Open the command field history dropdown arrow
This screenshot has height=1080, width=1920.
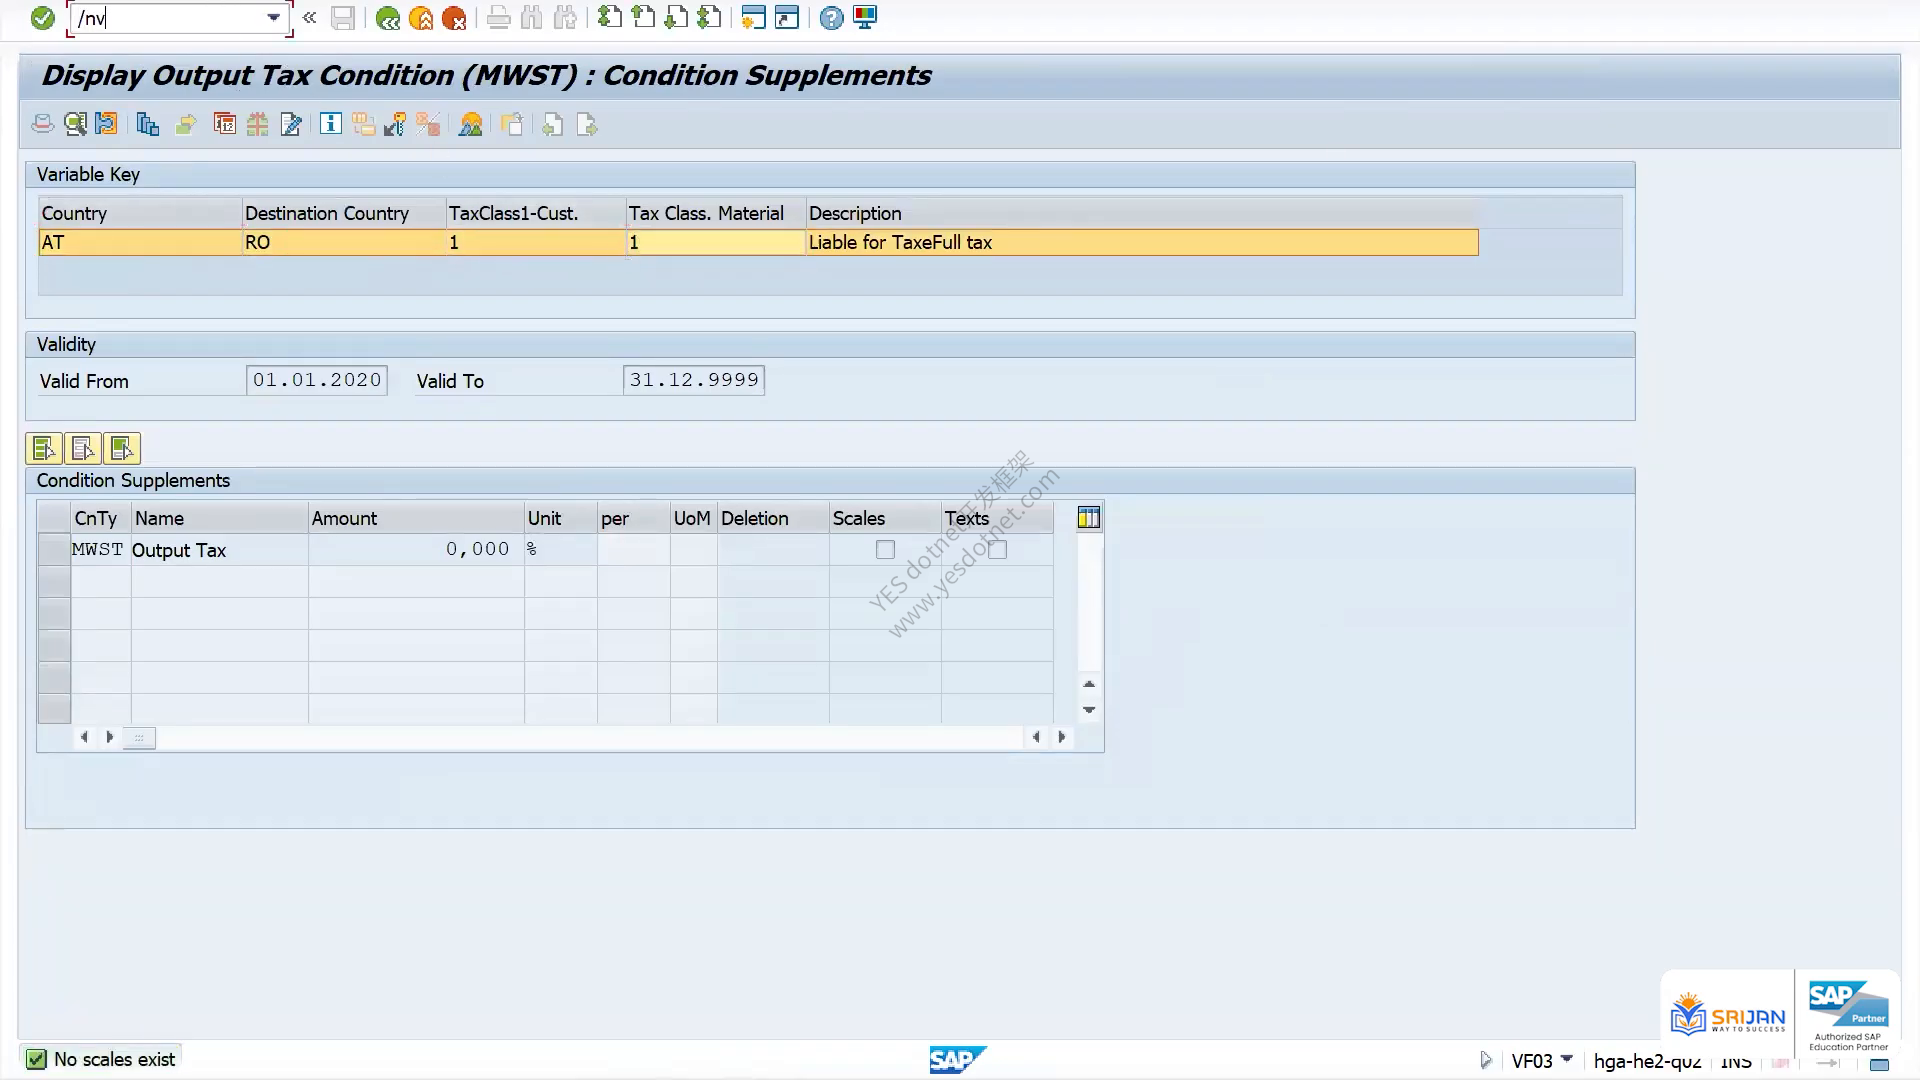click(273, 17)
